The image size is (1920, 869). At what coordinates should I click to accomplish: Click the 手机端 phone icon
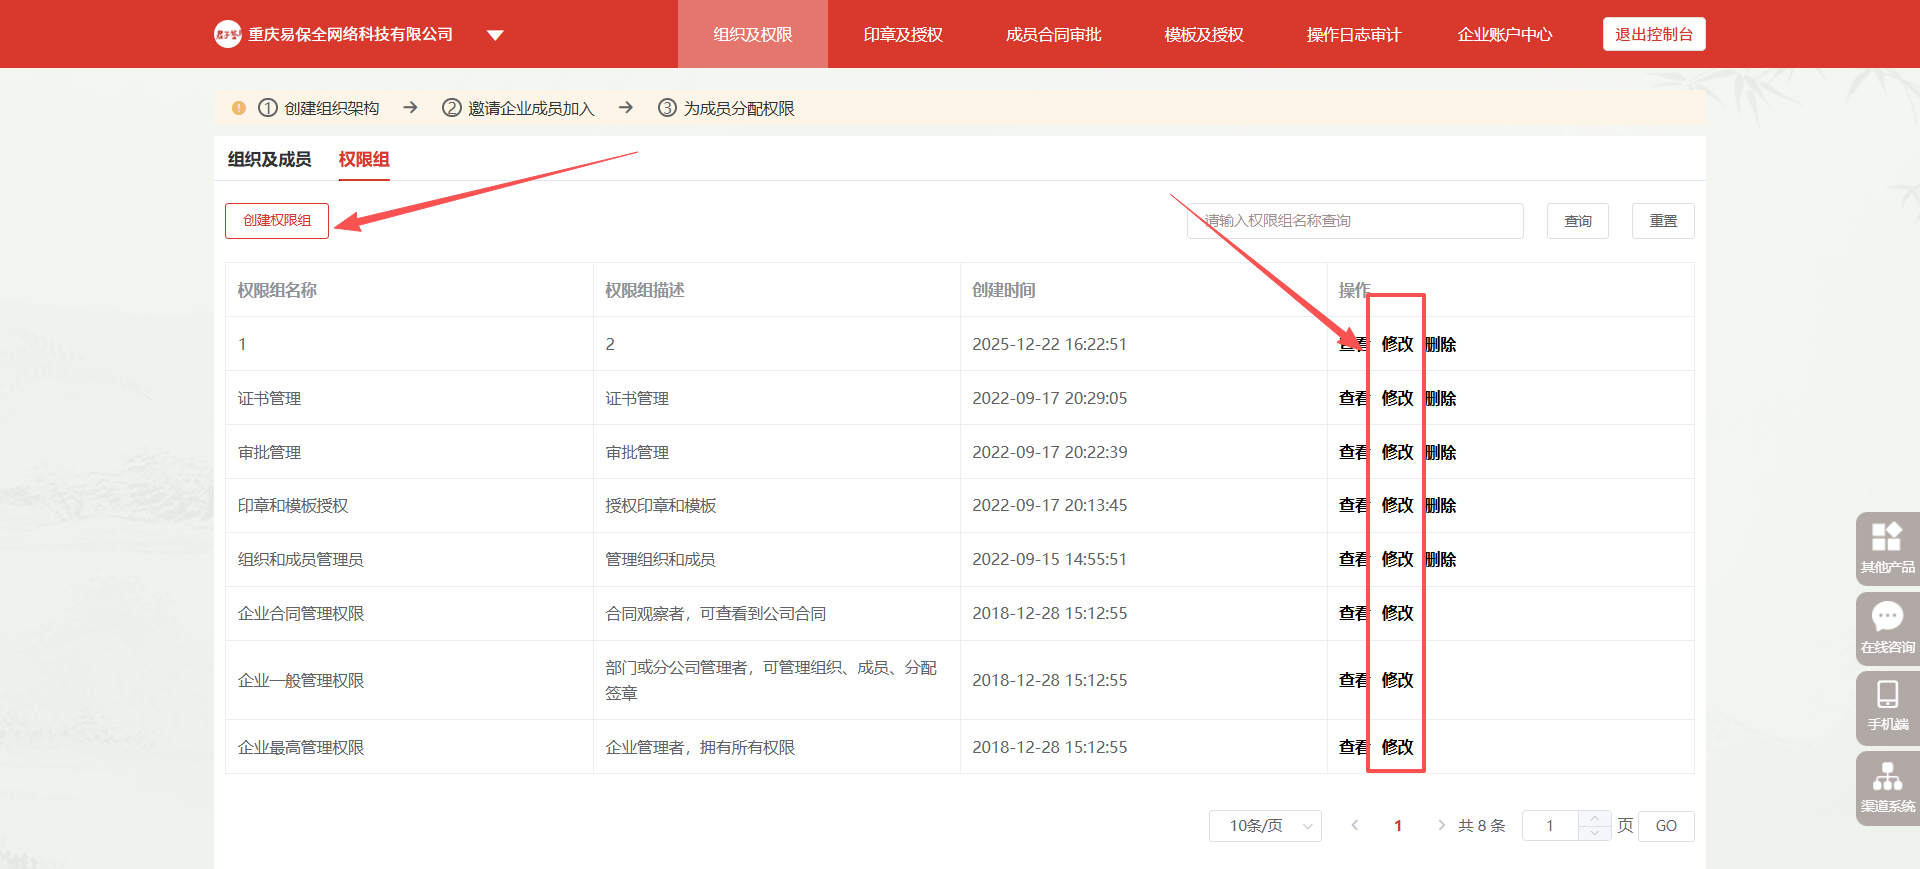pyautogui.click(x=1886, y=706)
